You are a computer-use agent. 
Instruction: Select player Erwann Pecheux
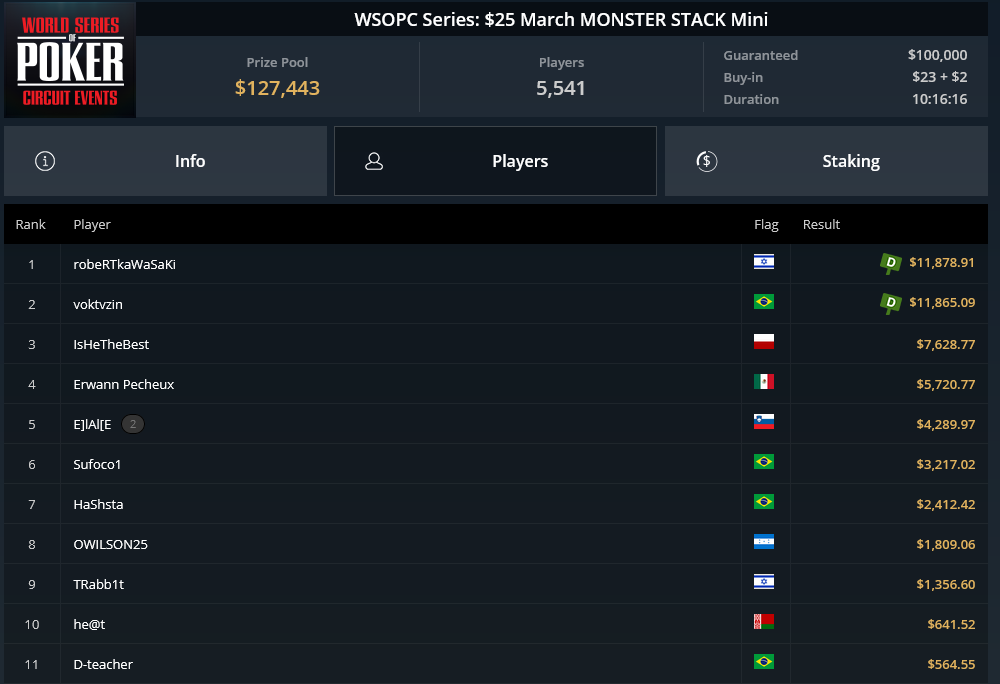124,384
